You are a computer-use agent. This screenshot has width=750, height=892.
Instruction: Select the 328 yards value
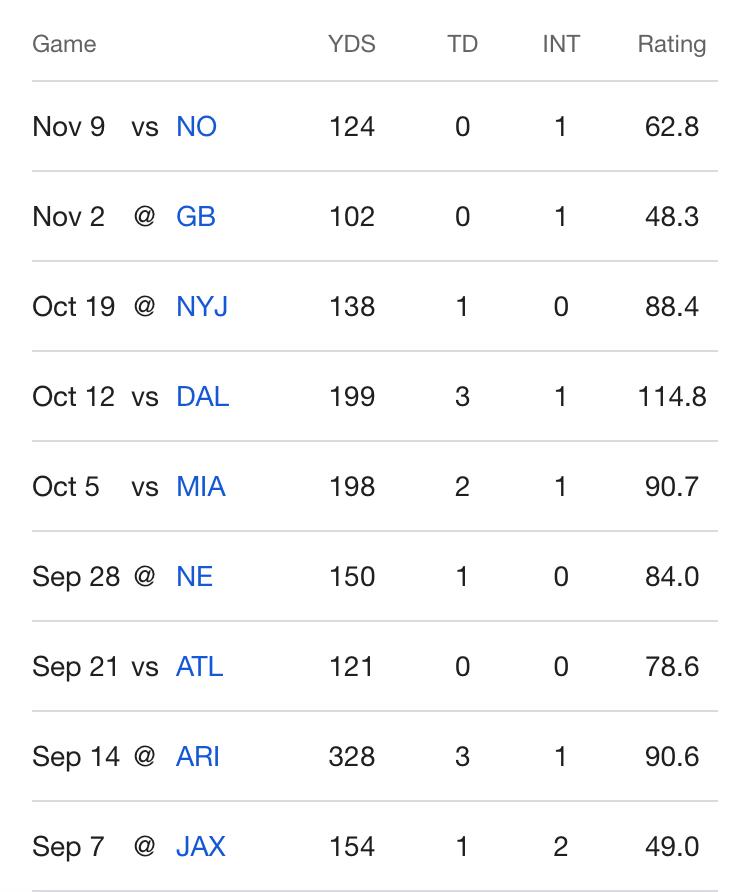tap(352, 757)
